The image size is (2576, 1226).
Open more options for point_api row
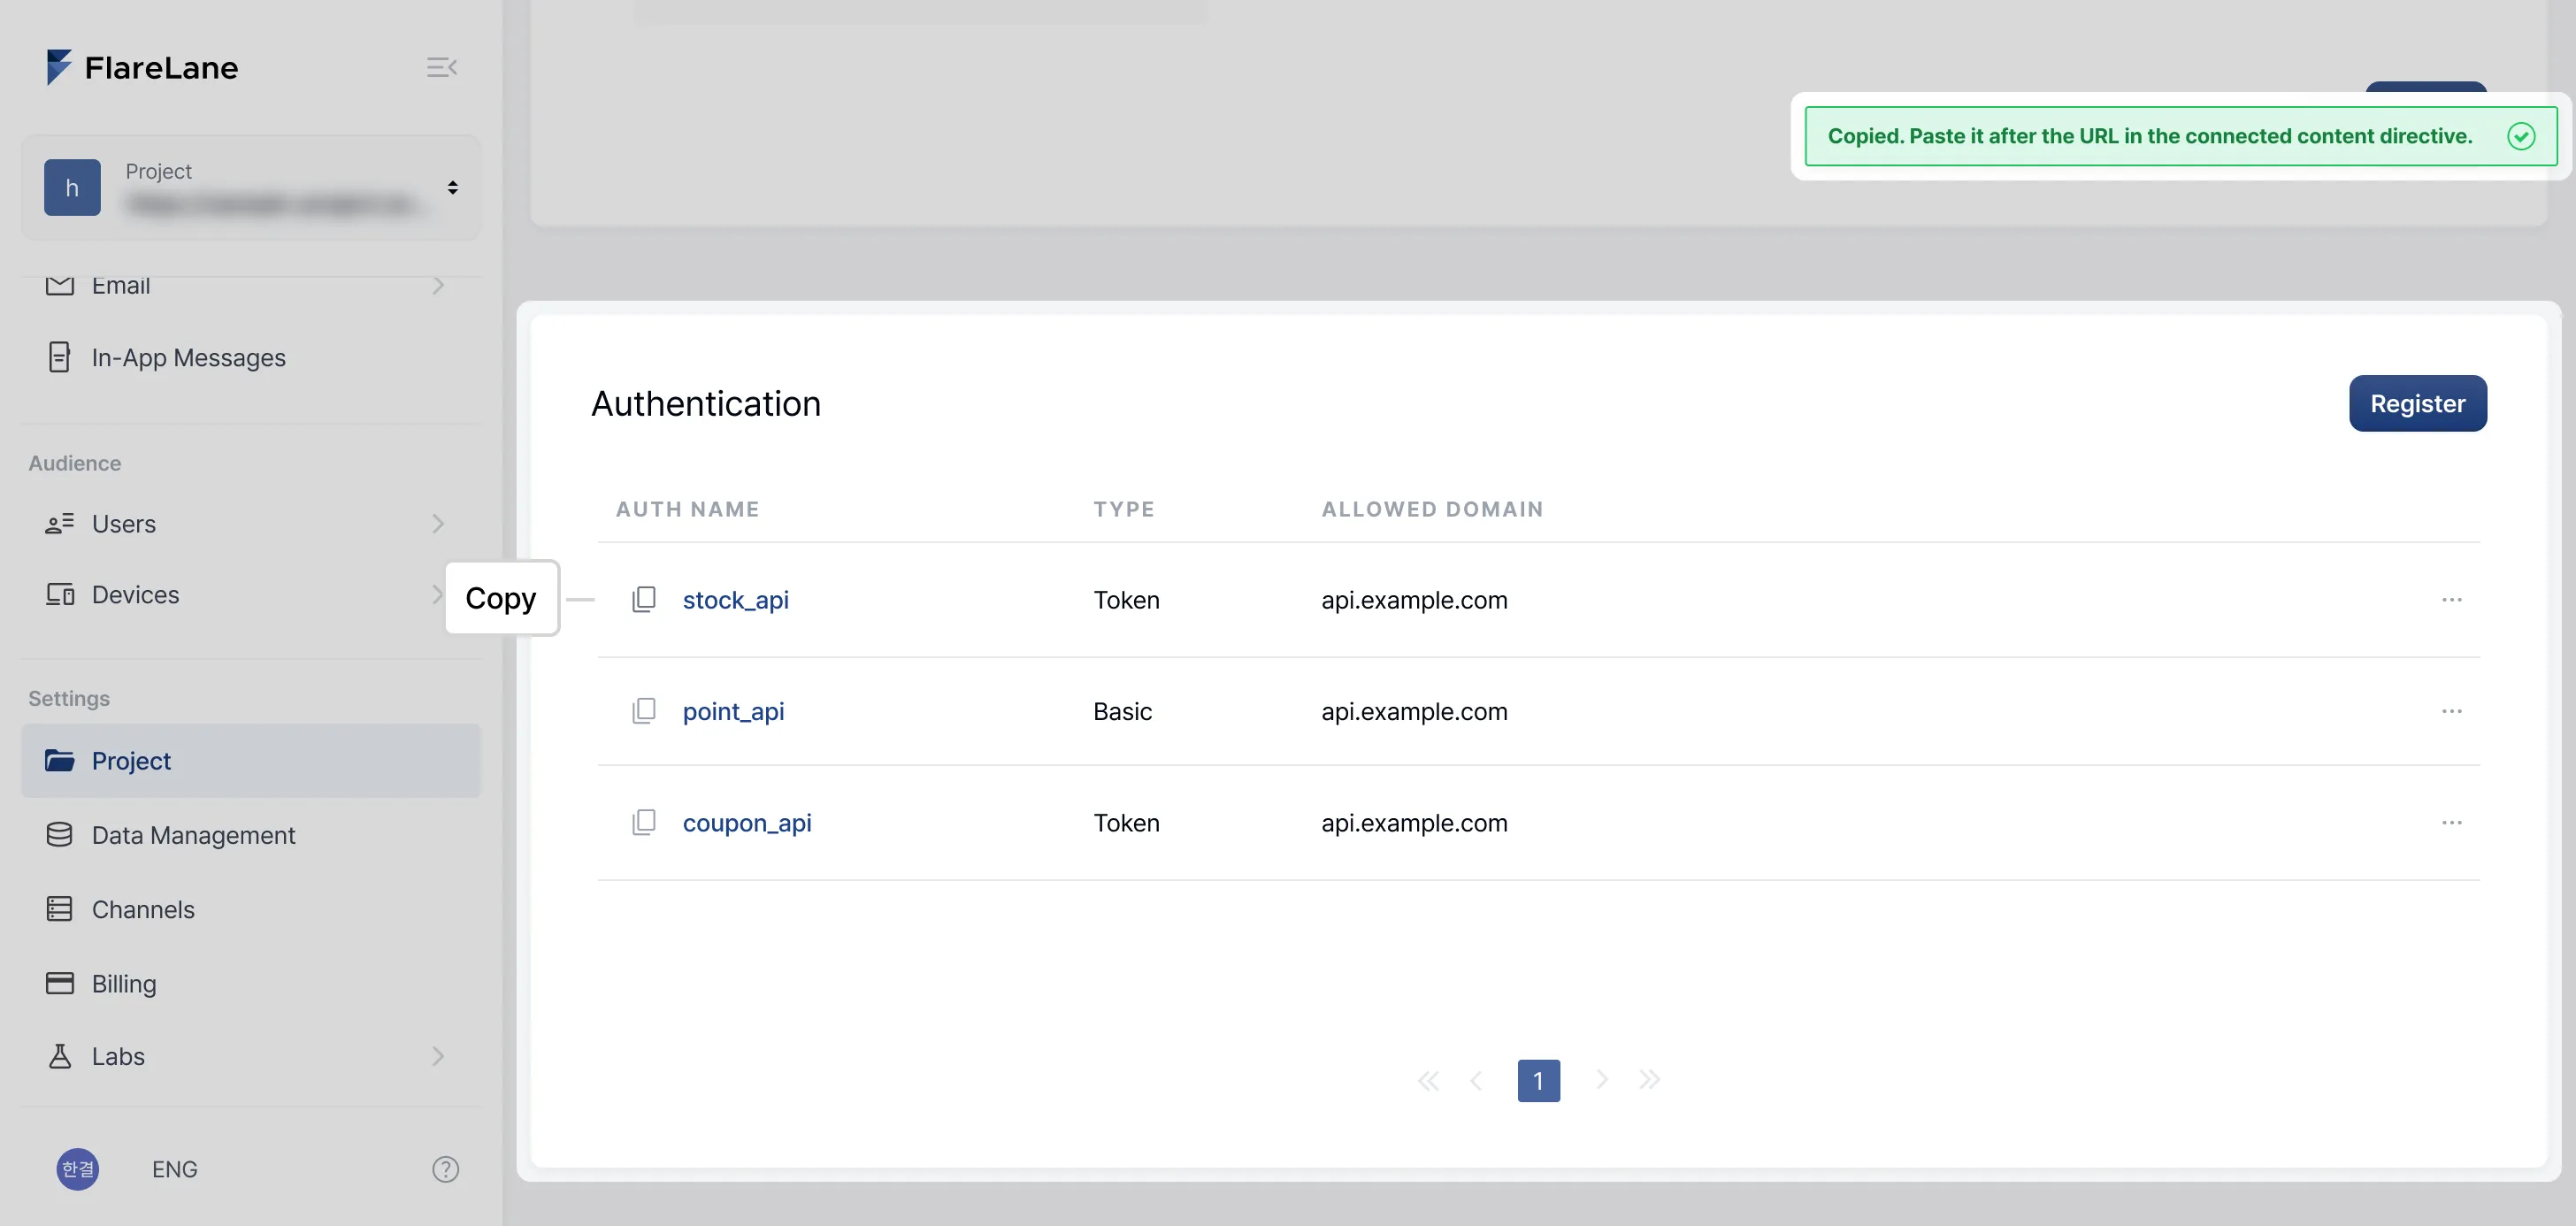[x=2452, y=711]
